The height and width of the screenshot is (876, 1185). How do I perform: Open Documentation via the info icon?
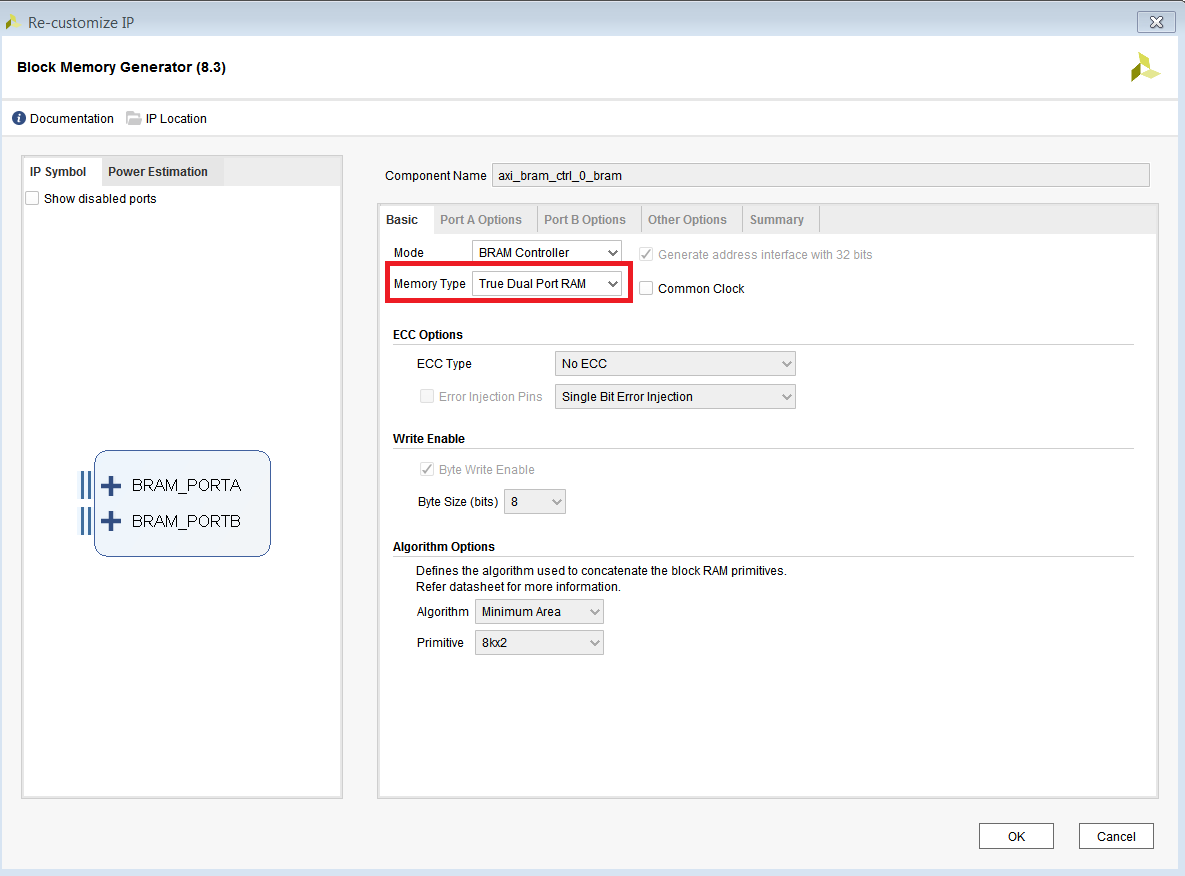click(19, 119)
